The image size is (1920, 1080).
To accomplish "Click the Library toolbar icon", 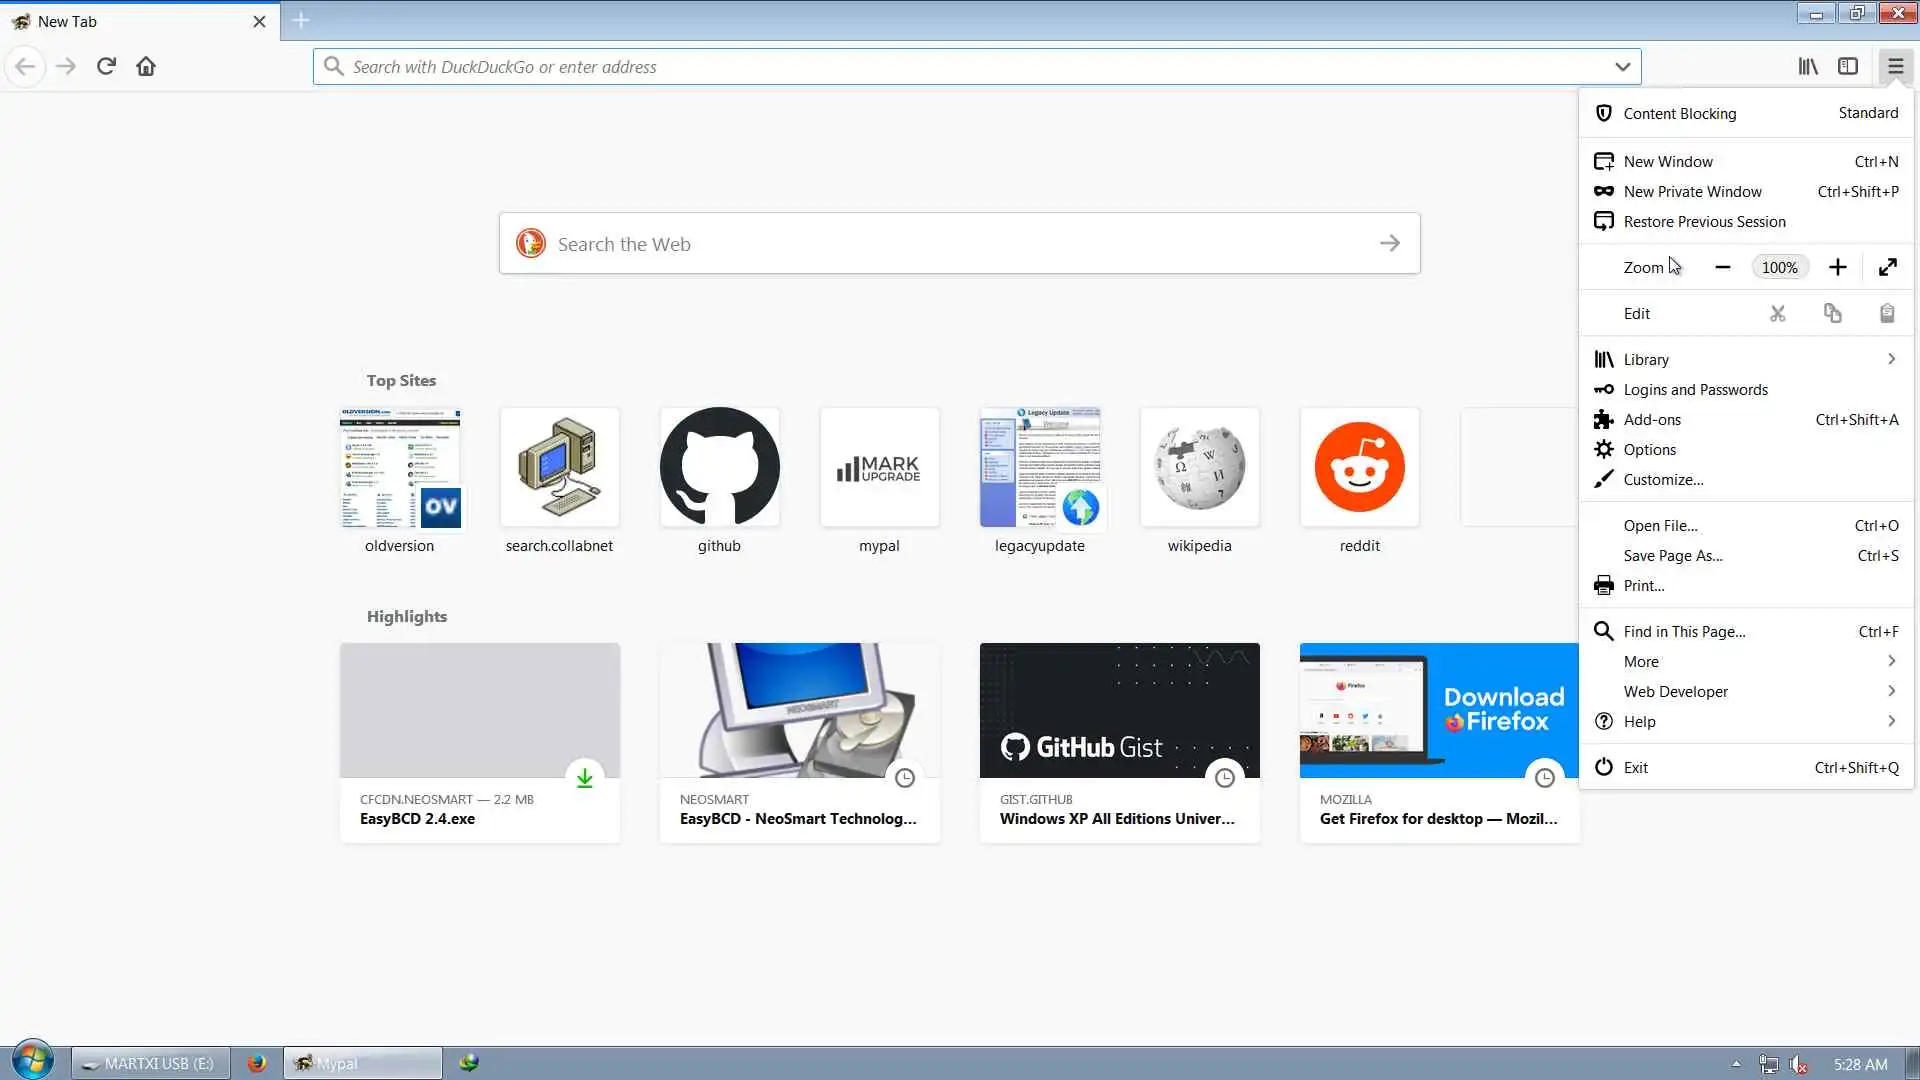I will coord(1808,66).
